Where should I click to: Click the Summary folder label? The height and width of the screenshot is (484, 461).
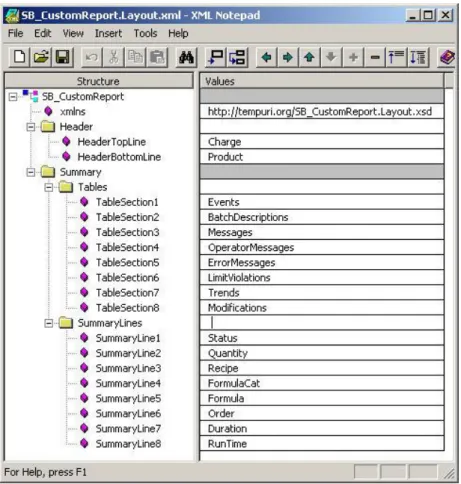80,172
